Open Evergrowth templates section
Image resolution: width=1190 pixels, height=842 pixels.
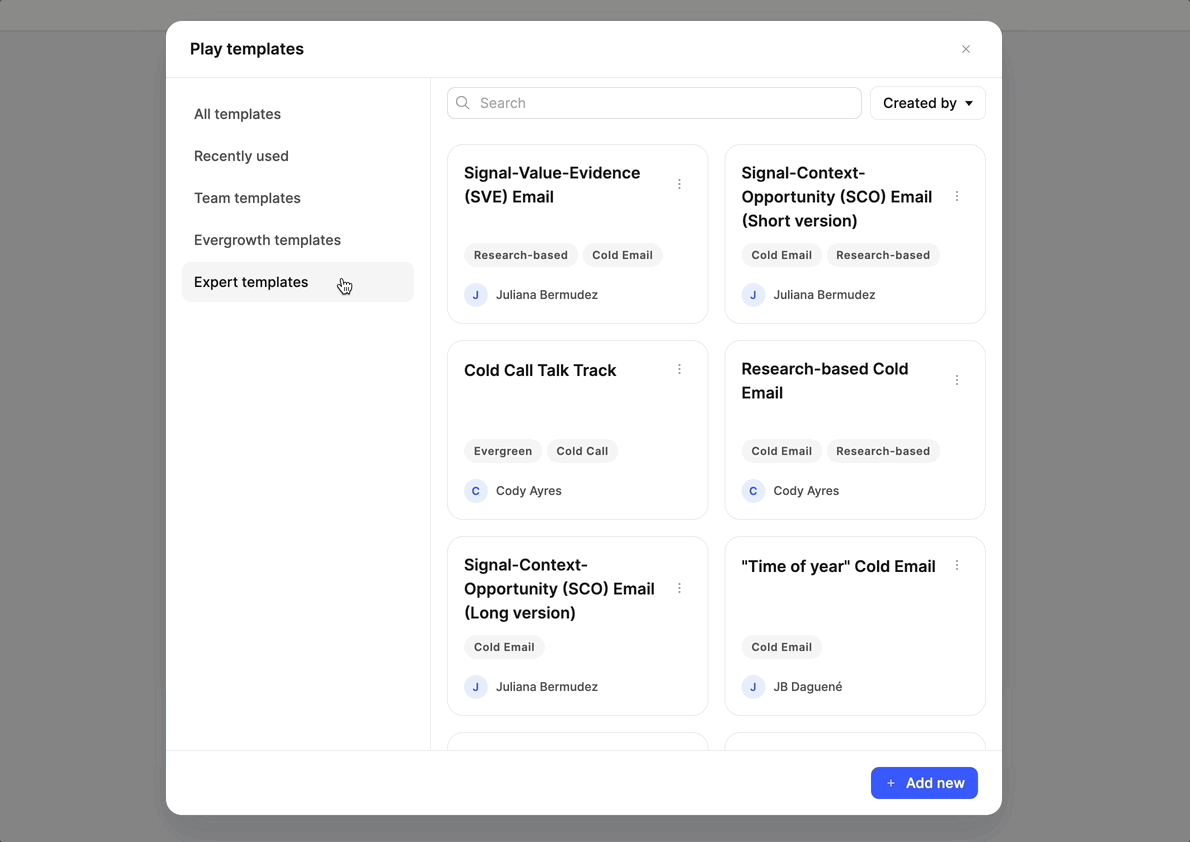pos(267,240)
